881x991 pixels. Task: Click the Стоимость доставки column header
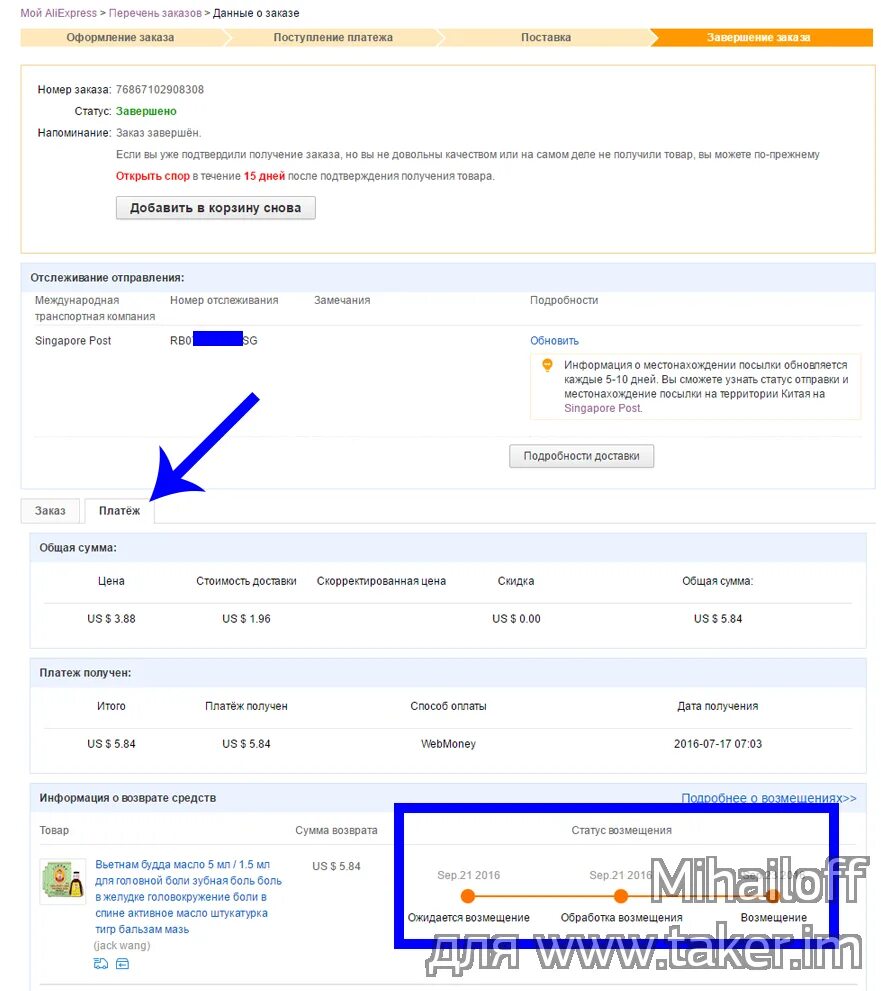point(246,581)
